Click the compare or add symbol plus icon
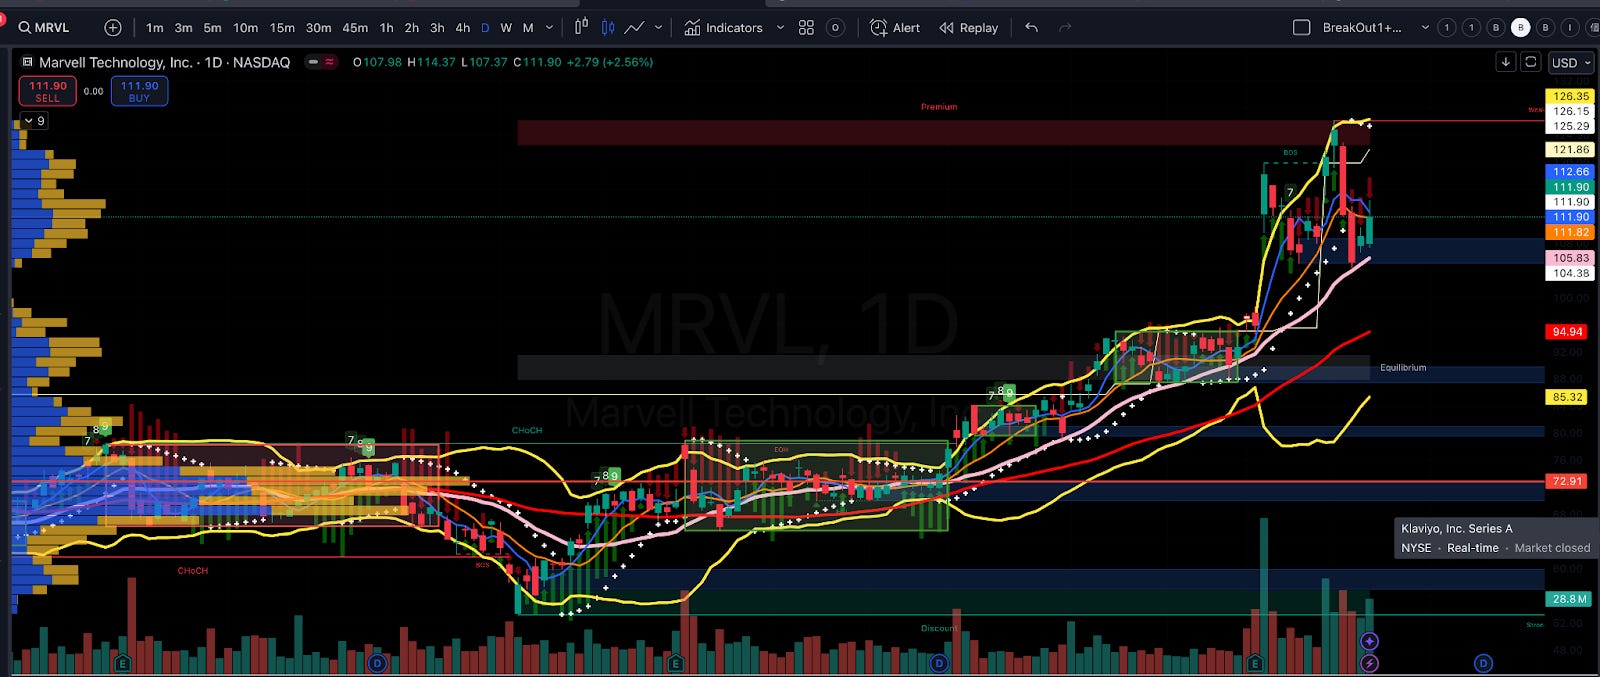Image resolution: width=1600 pixels, height=677 pixels. (x=113, y=28)
